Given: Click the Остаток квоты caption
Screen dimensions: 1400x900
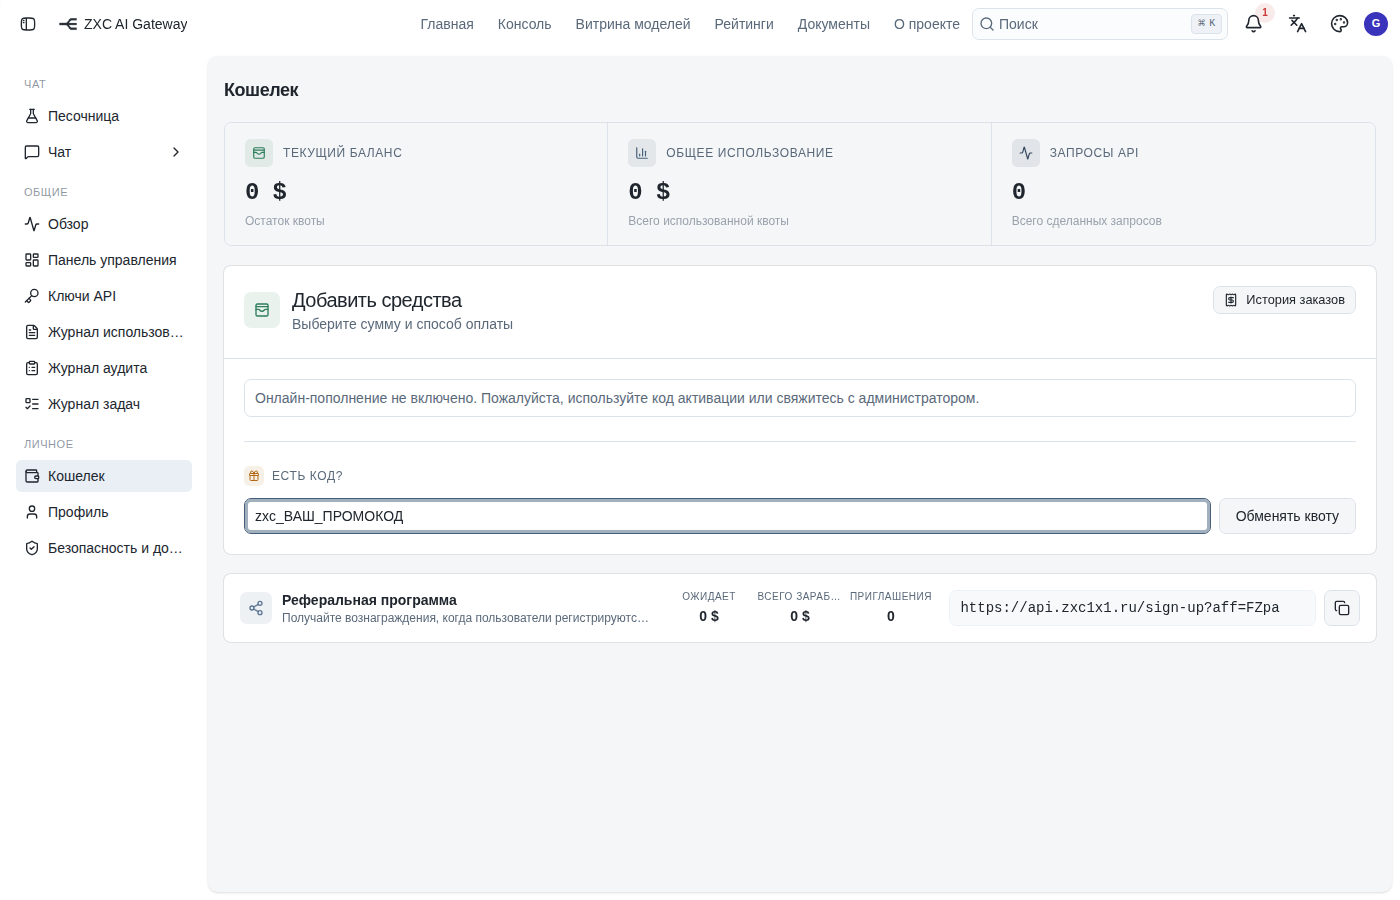Looking at the screenshot, I should [x=285, y=221].
